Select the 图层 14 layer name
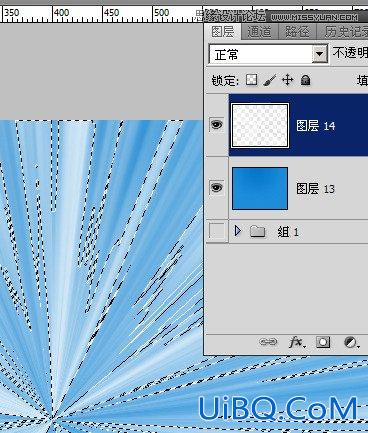 [x=316, y=126]
